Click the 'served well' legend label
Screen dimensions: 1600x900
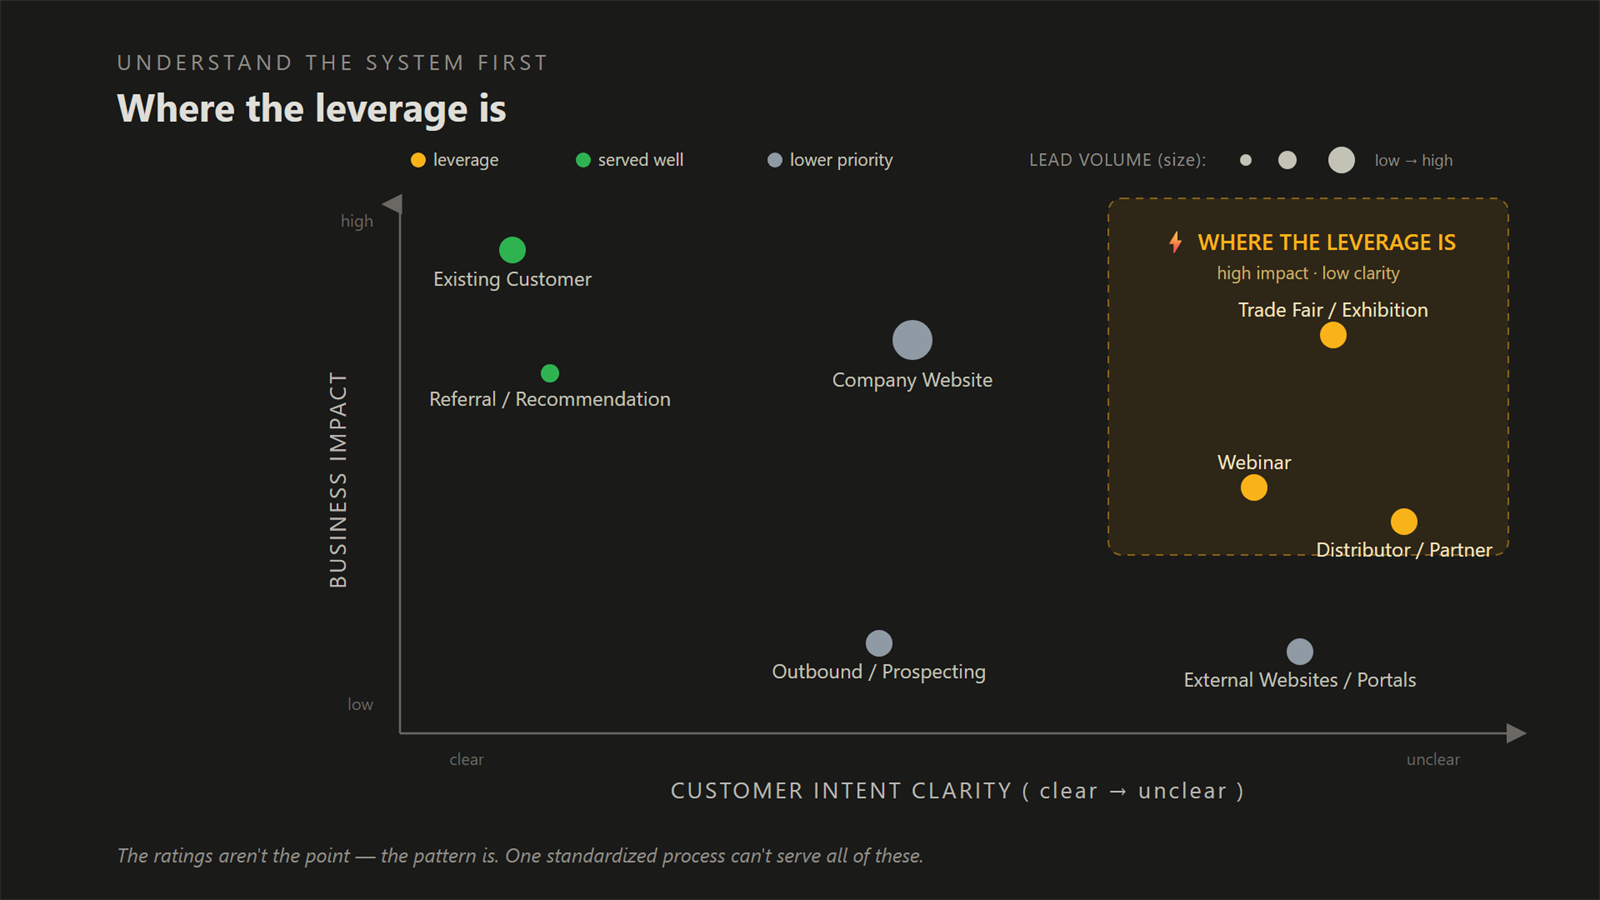[x=641, y=160]
